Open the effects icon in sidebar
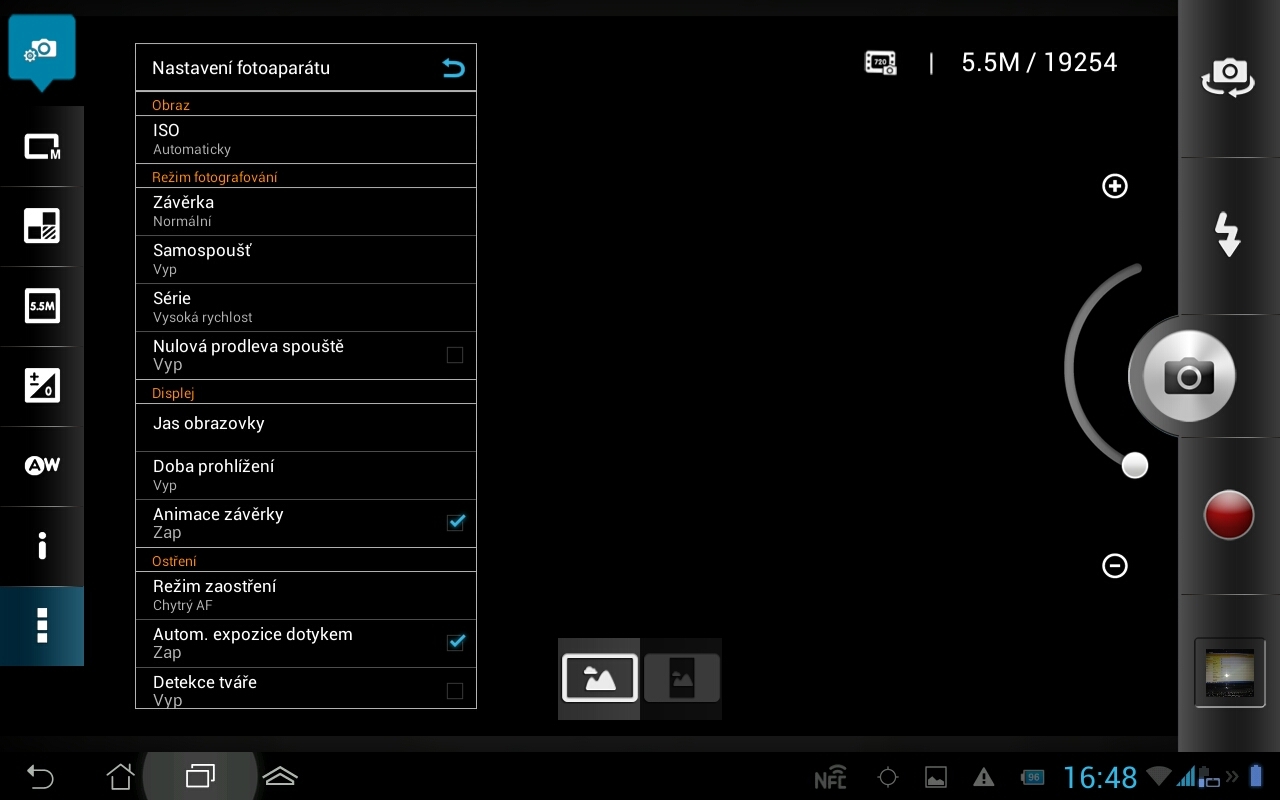 41,226
